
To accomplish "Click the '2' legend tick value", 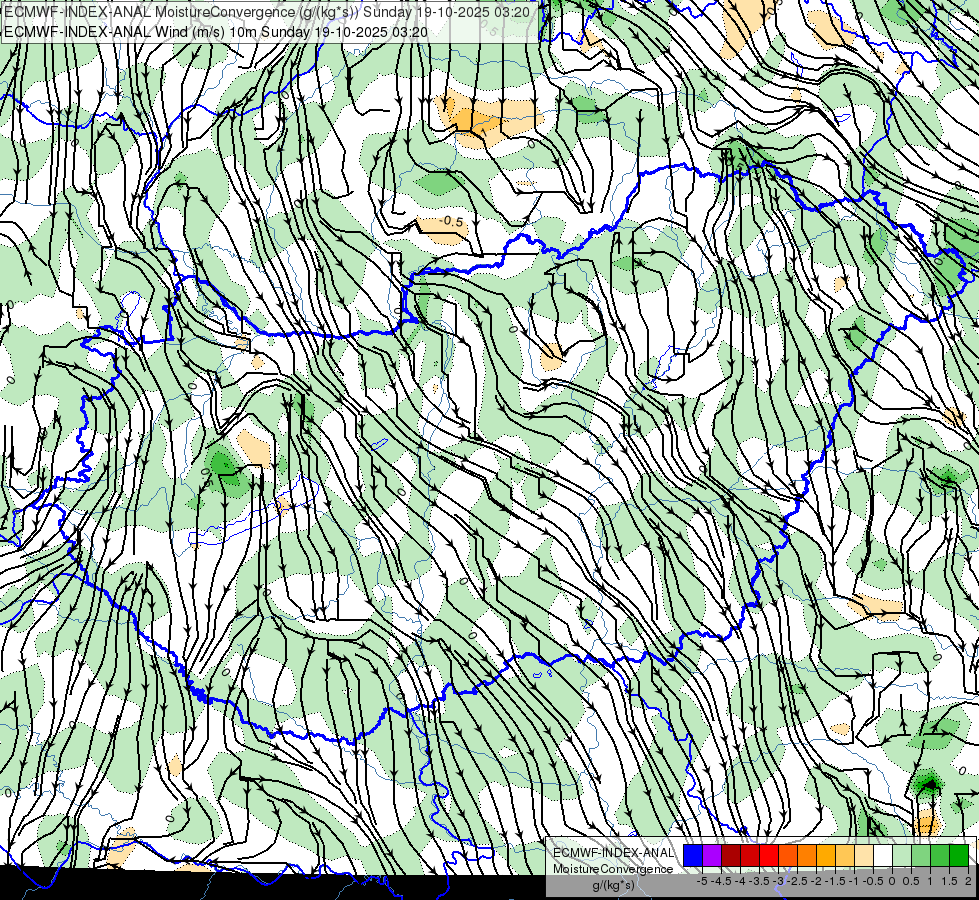I will [968, 881].
